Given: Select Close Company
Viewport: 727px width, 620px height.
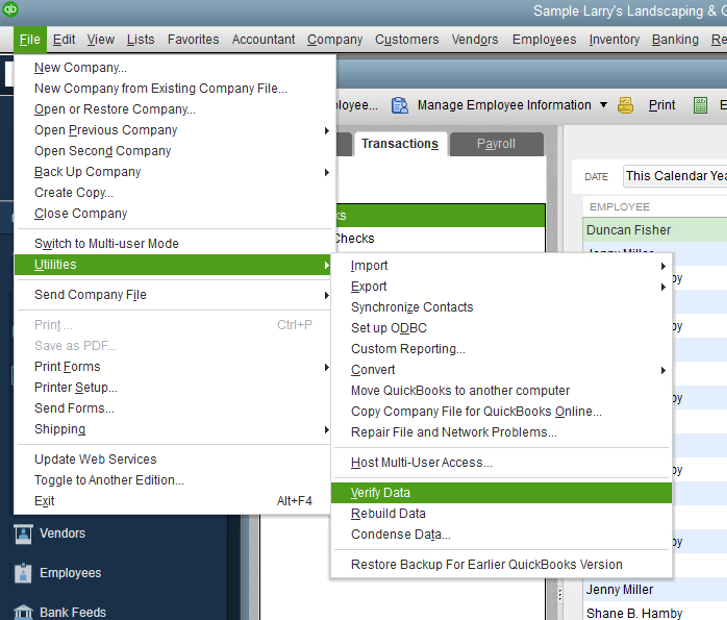Looking at the screenshot, I should pyautogui.click(x=80, y=214).
